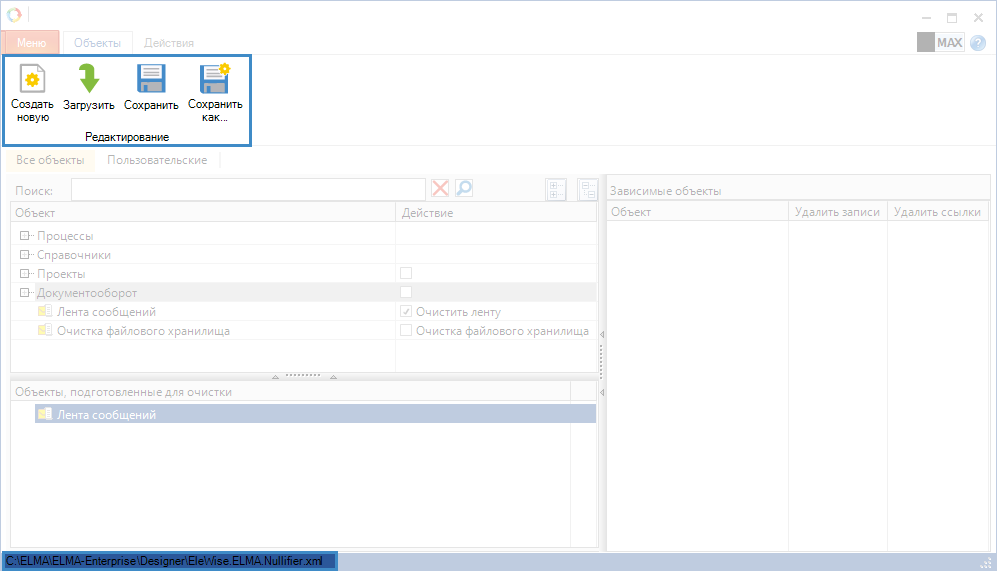The height and width of the screenshot is (571, 997).
Task: Click the Объект header in Зависимые объекты panel
Action: (x=698, y=212)
